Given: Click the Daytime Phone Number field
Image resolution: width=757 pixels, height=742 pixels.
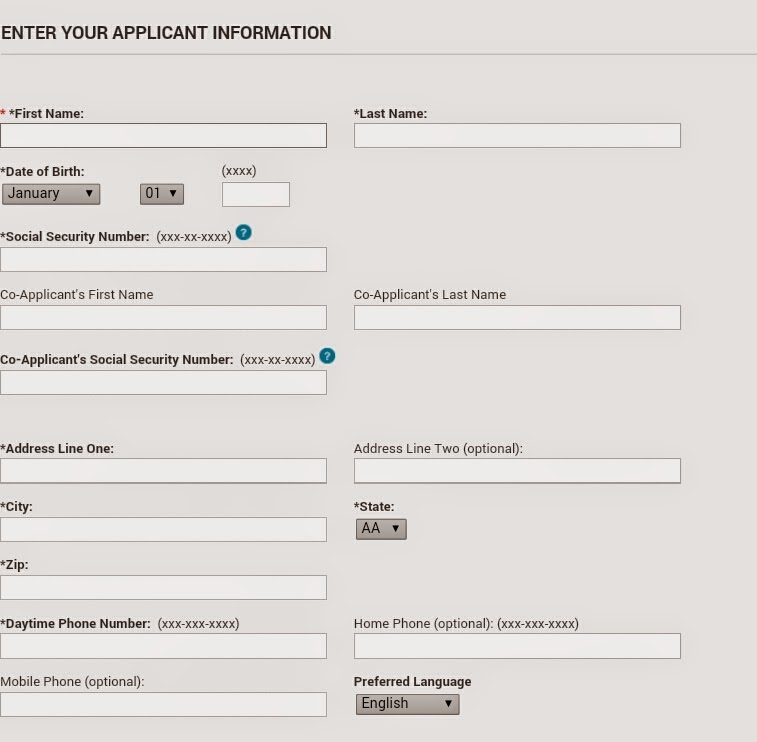Looking at the screenshot, I should (164, 646).
